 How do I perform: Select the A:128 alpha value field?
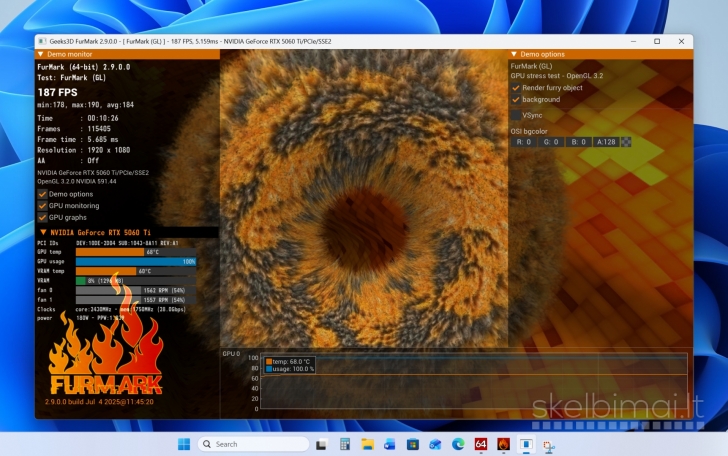606,142
